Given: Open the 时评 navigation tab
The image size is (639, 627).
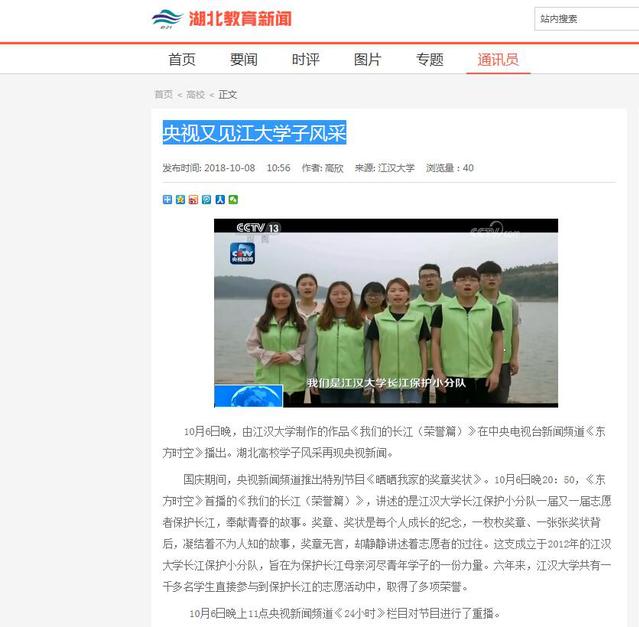Looking at the screenshot, I should click(306, 59).
